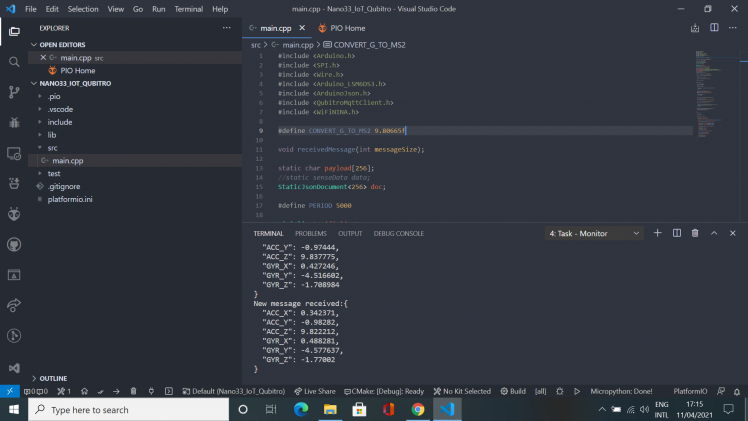Image resolution: width=748 pixels, height=421 pixels.
Task: Split the editor right
Action: click(x=715, y=28)
